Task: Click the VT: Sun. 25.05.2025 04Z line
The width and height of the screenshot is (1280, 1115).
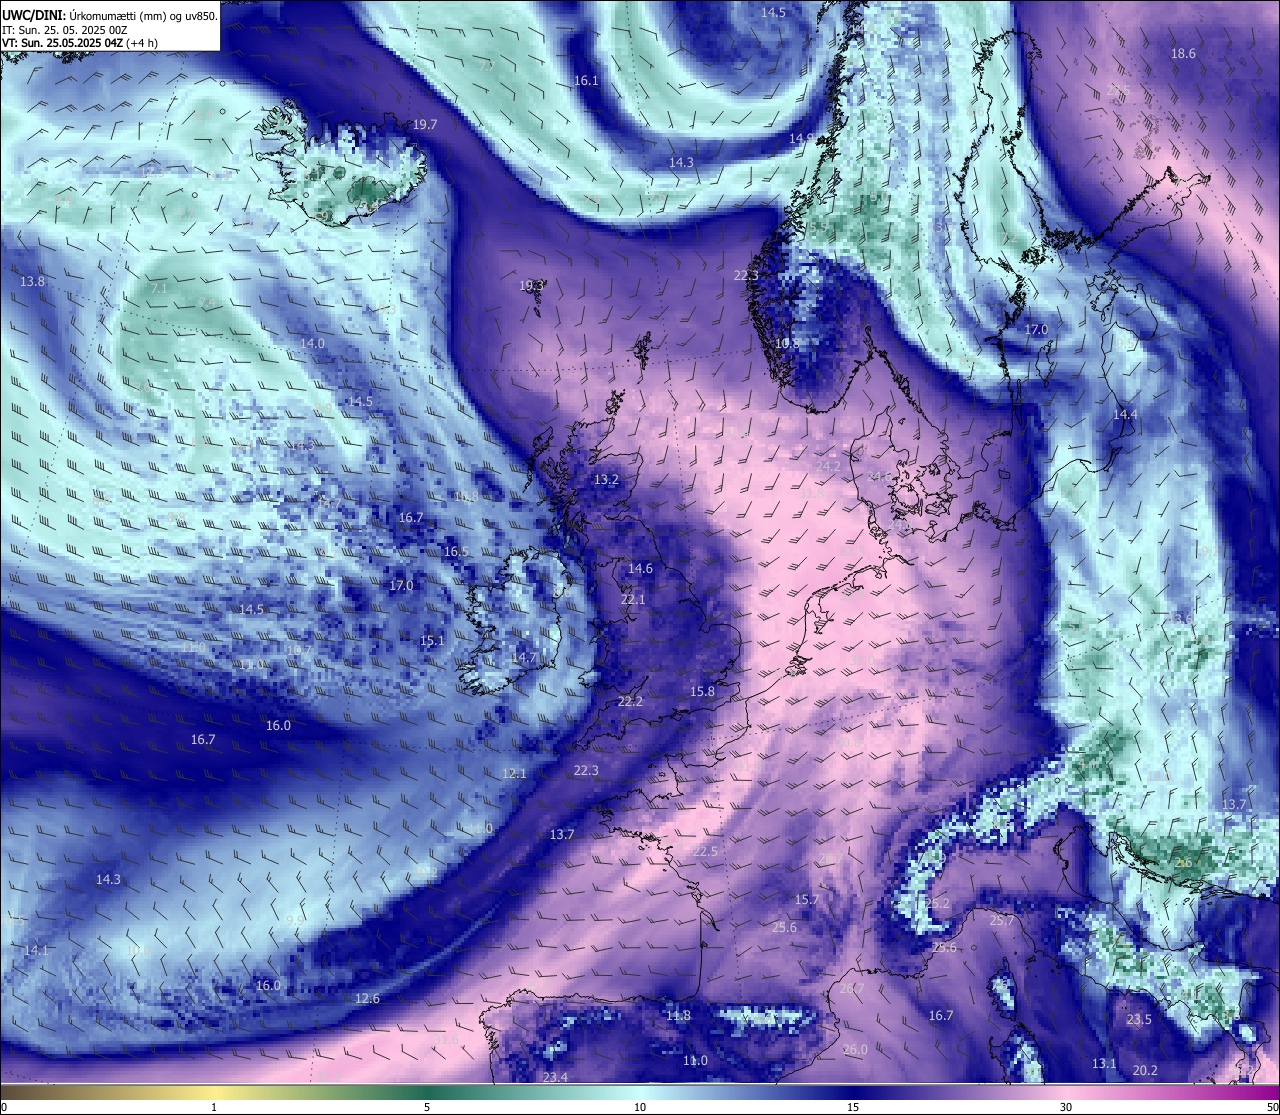Action: 80,43
